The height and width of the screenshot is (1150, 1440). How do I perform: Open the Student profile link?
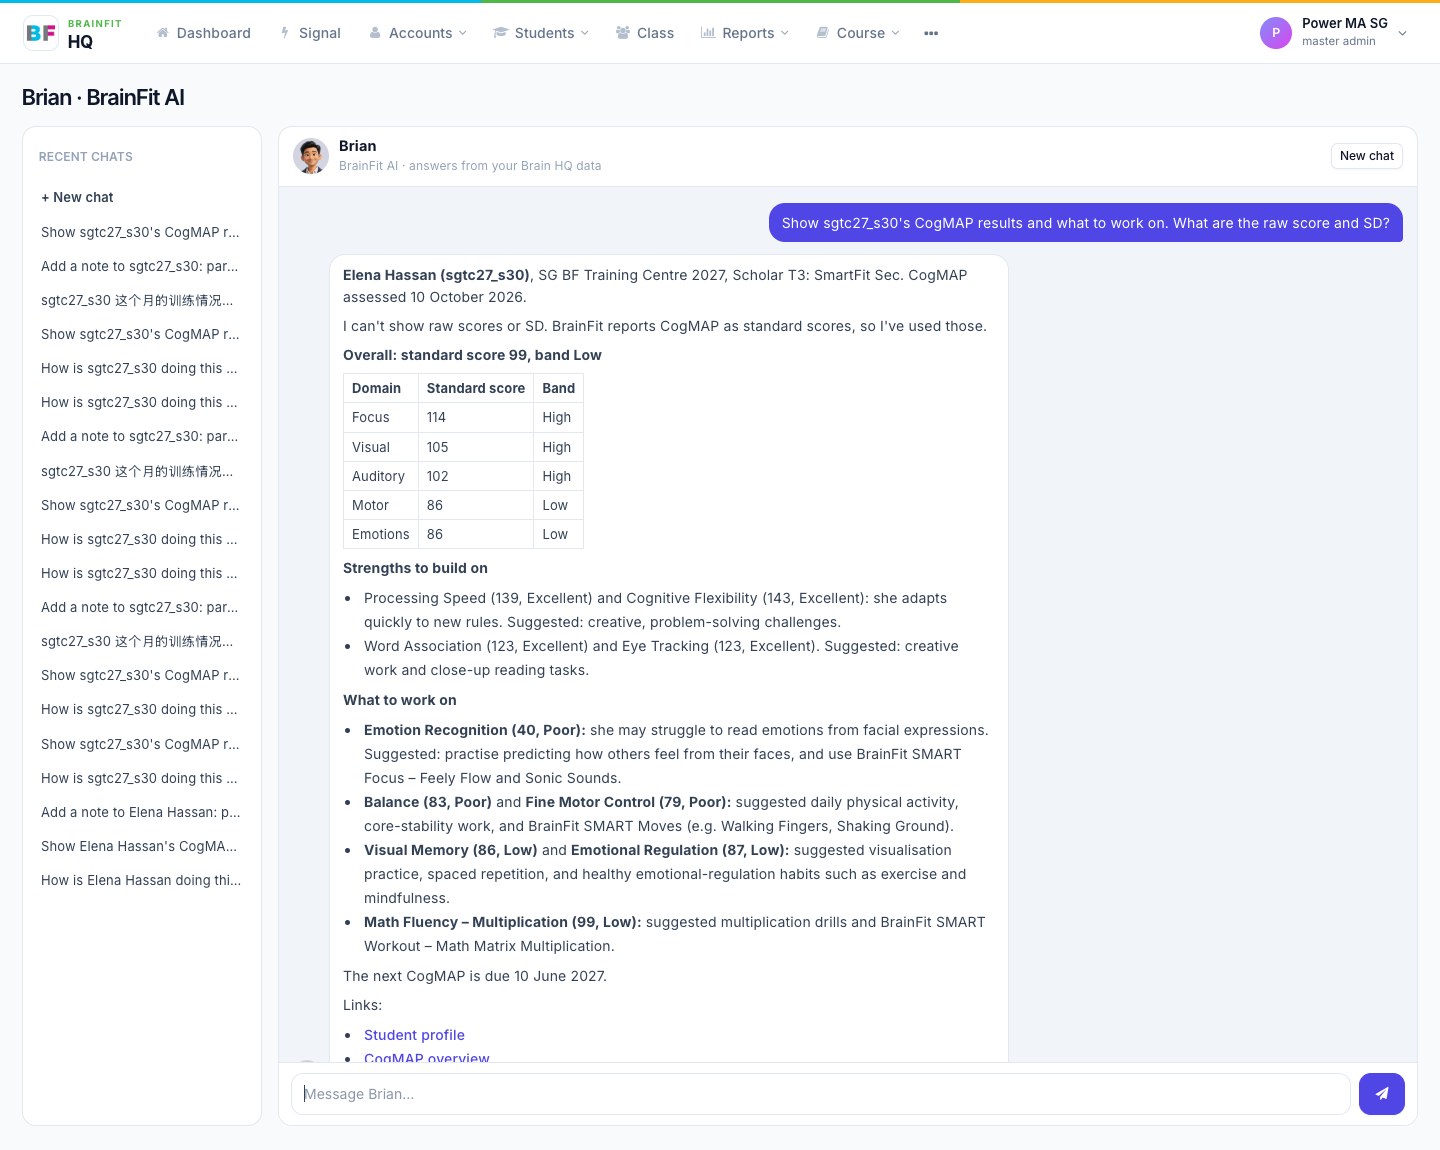[414, 1035]
